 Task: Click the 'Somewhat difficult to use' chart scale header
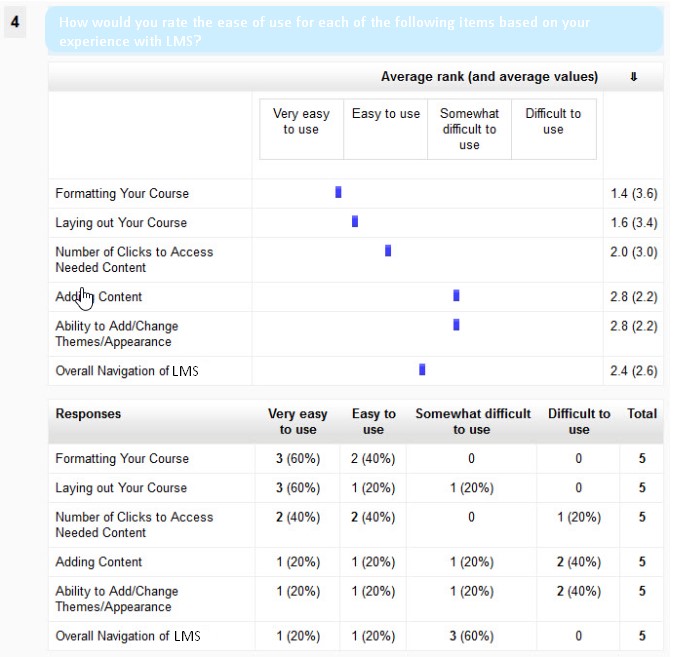[x=469, y=129]
